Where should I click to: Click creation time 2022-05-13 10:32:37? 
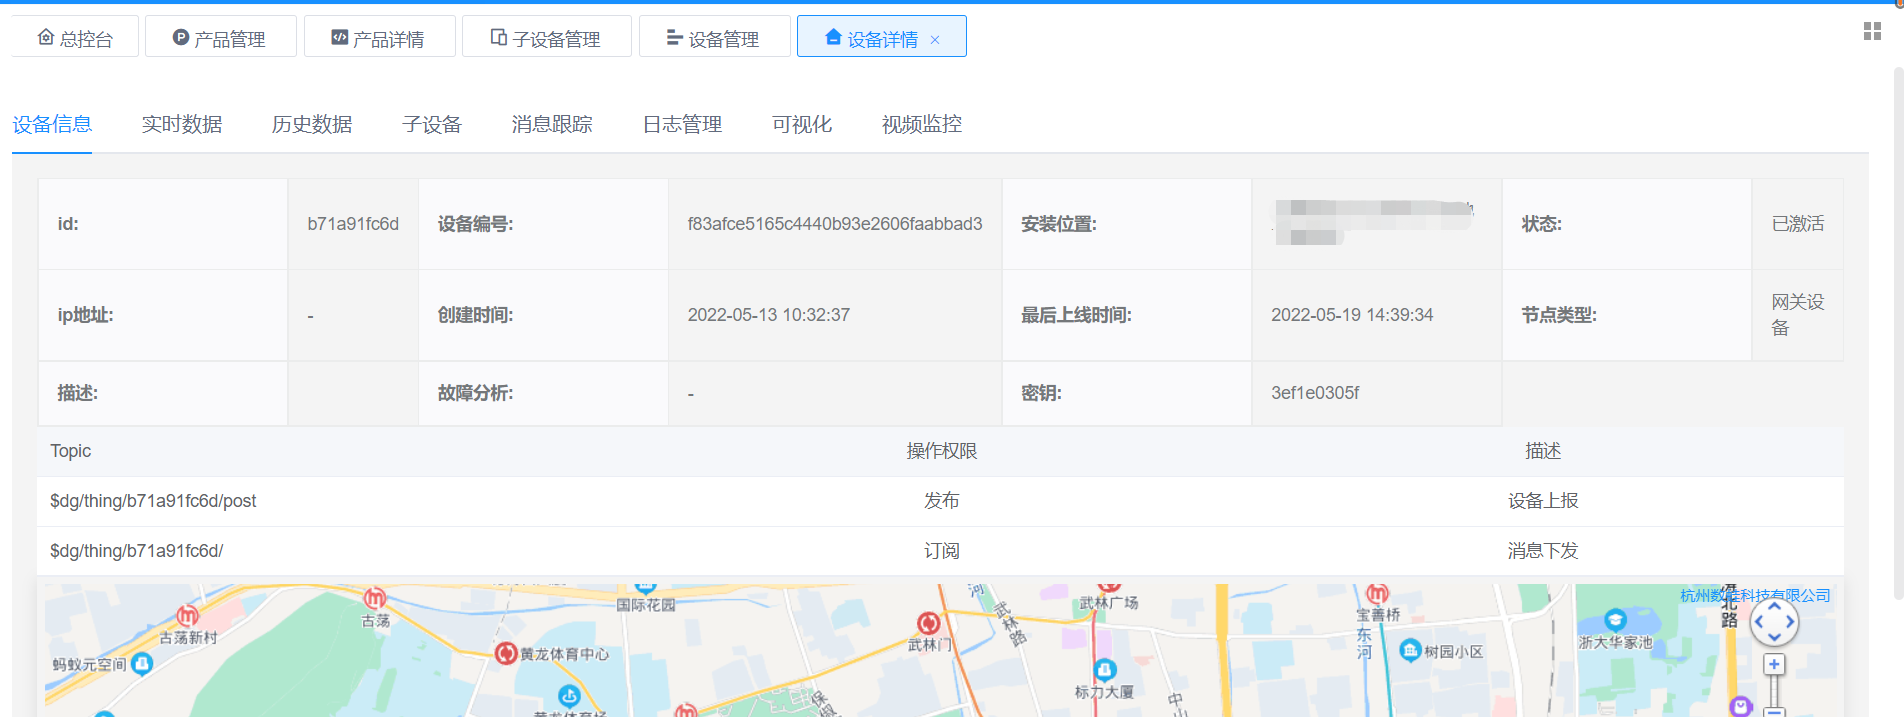[x=769, y=315]
